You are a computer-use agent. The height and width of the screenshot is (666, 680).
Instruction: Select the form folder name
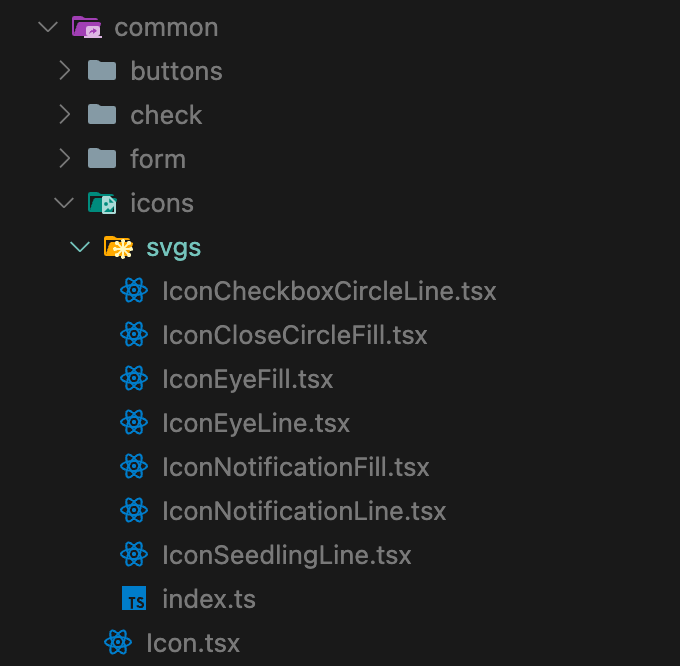pyautogui.click(x=158, y=159)
